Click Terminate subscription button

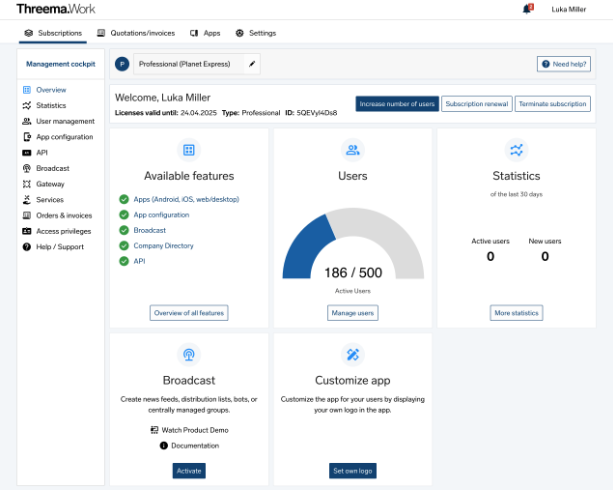click(552, 104)
